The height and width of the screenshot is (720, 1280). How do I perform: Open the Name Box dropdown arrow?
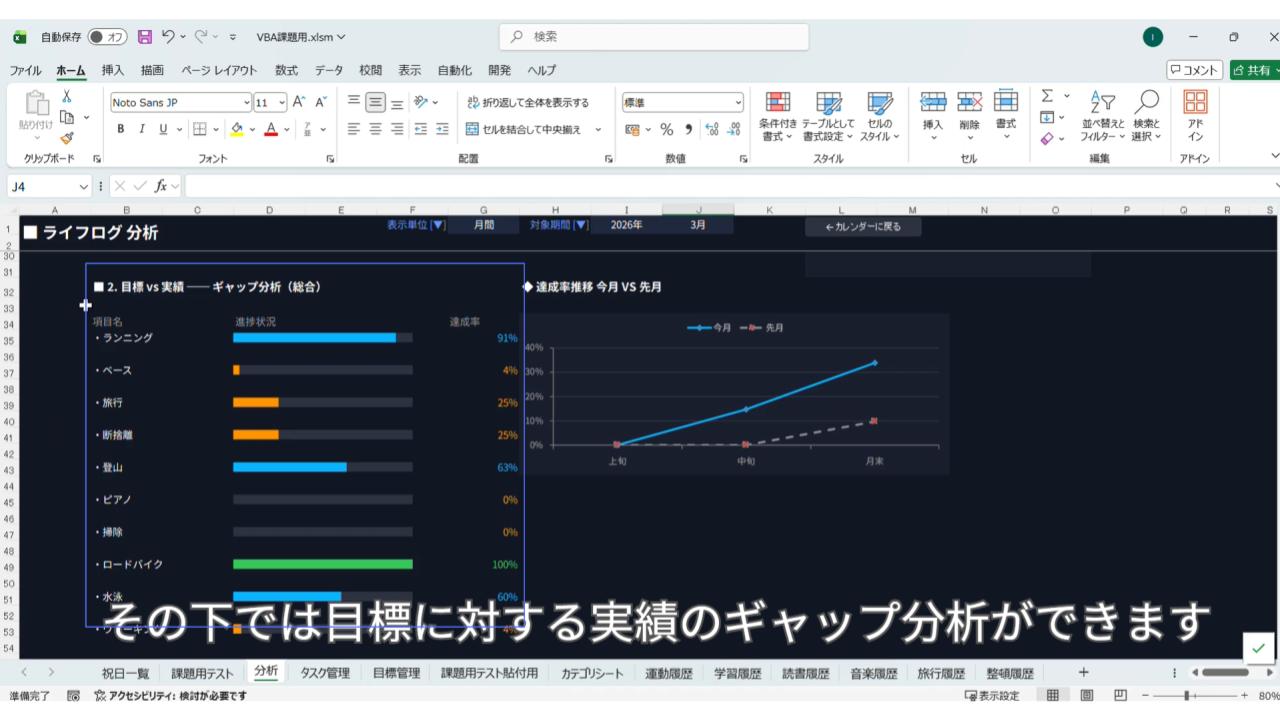pos(84,186)
